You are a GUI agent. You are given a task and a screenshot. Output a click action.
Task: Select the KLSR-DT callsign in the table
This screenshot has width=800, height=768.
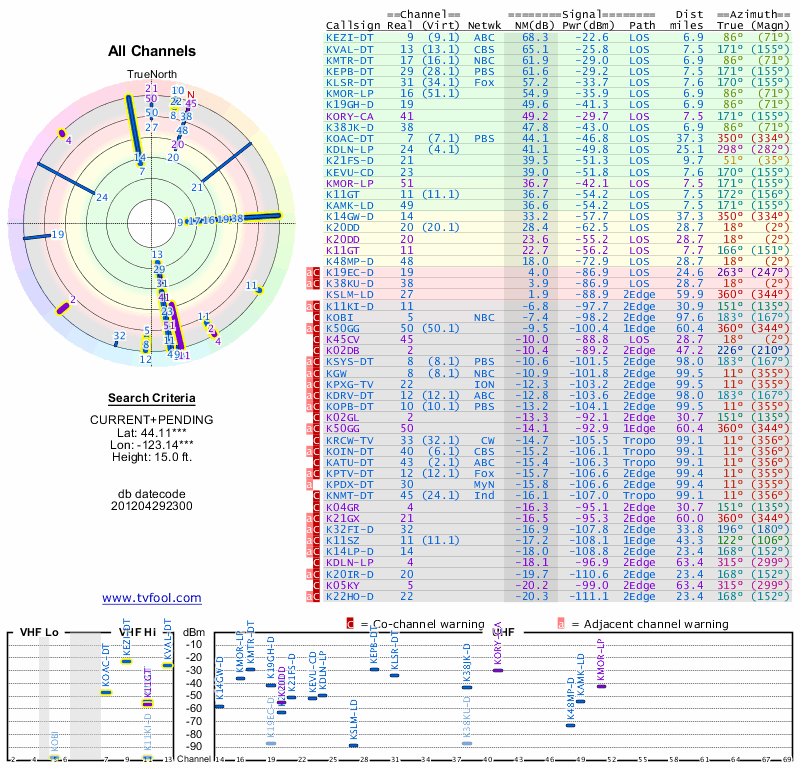[x=349, y=83]
